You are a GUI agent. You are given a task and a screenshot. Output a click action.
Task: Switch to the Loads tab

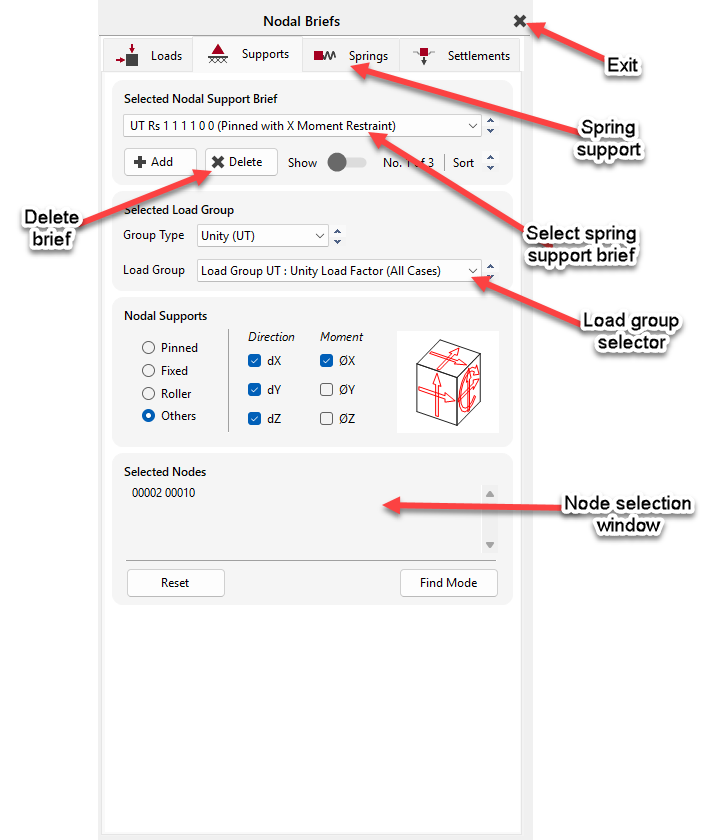150,56
